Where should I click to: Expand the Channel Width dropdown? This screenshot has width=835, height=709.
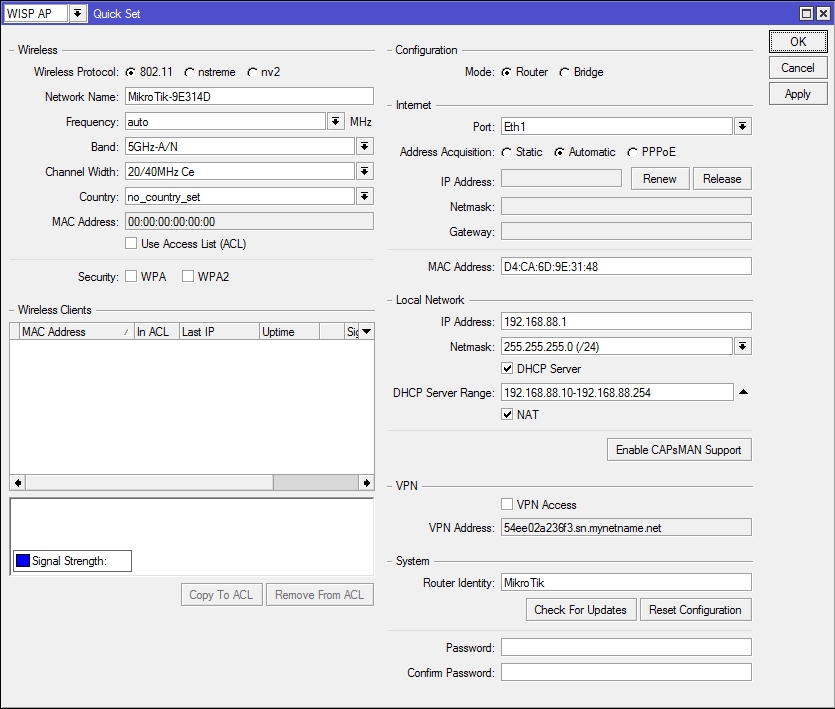[x=364, y=172]
